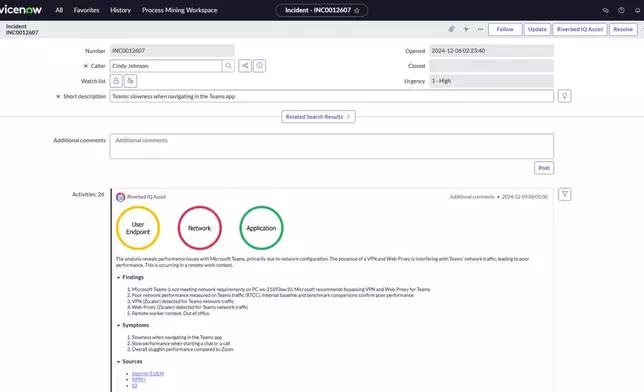
Task: Click finding 'Remote worker context. Out of office'
Action: tap(170, 313)
